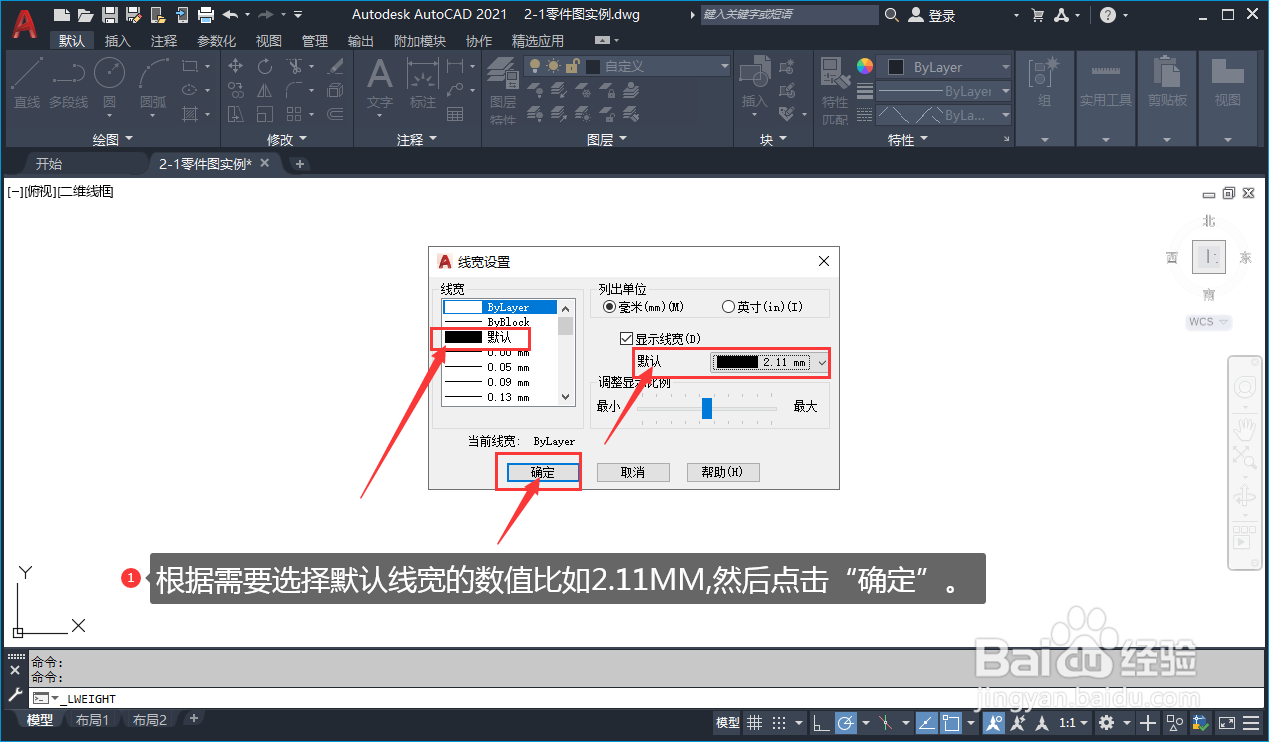Open the lineweight ByLayer dropdown in Properties panel
The height and width of the screenshot is (742, 1269).
tap(945, 91)
